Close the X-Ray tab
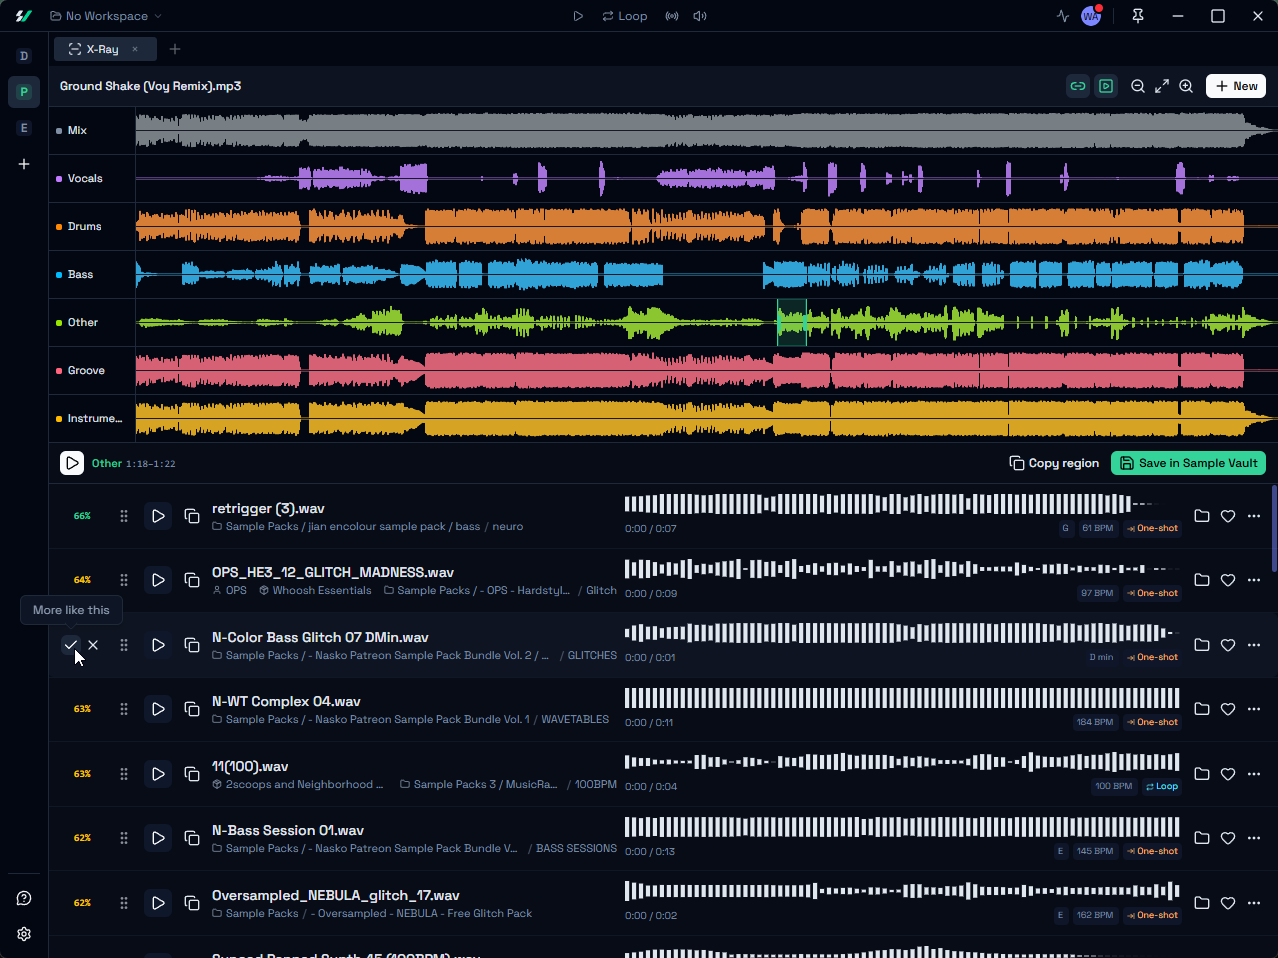Image resolution: width=1278 pixels, height=958 pixels. pos(135,49)
